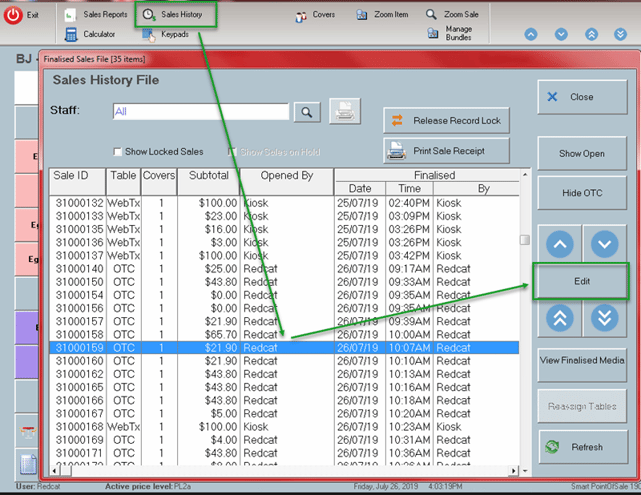The image size is (641, 495).
Task: Select sale row 31000132
Action: pos(284,203)
